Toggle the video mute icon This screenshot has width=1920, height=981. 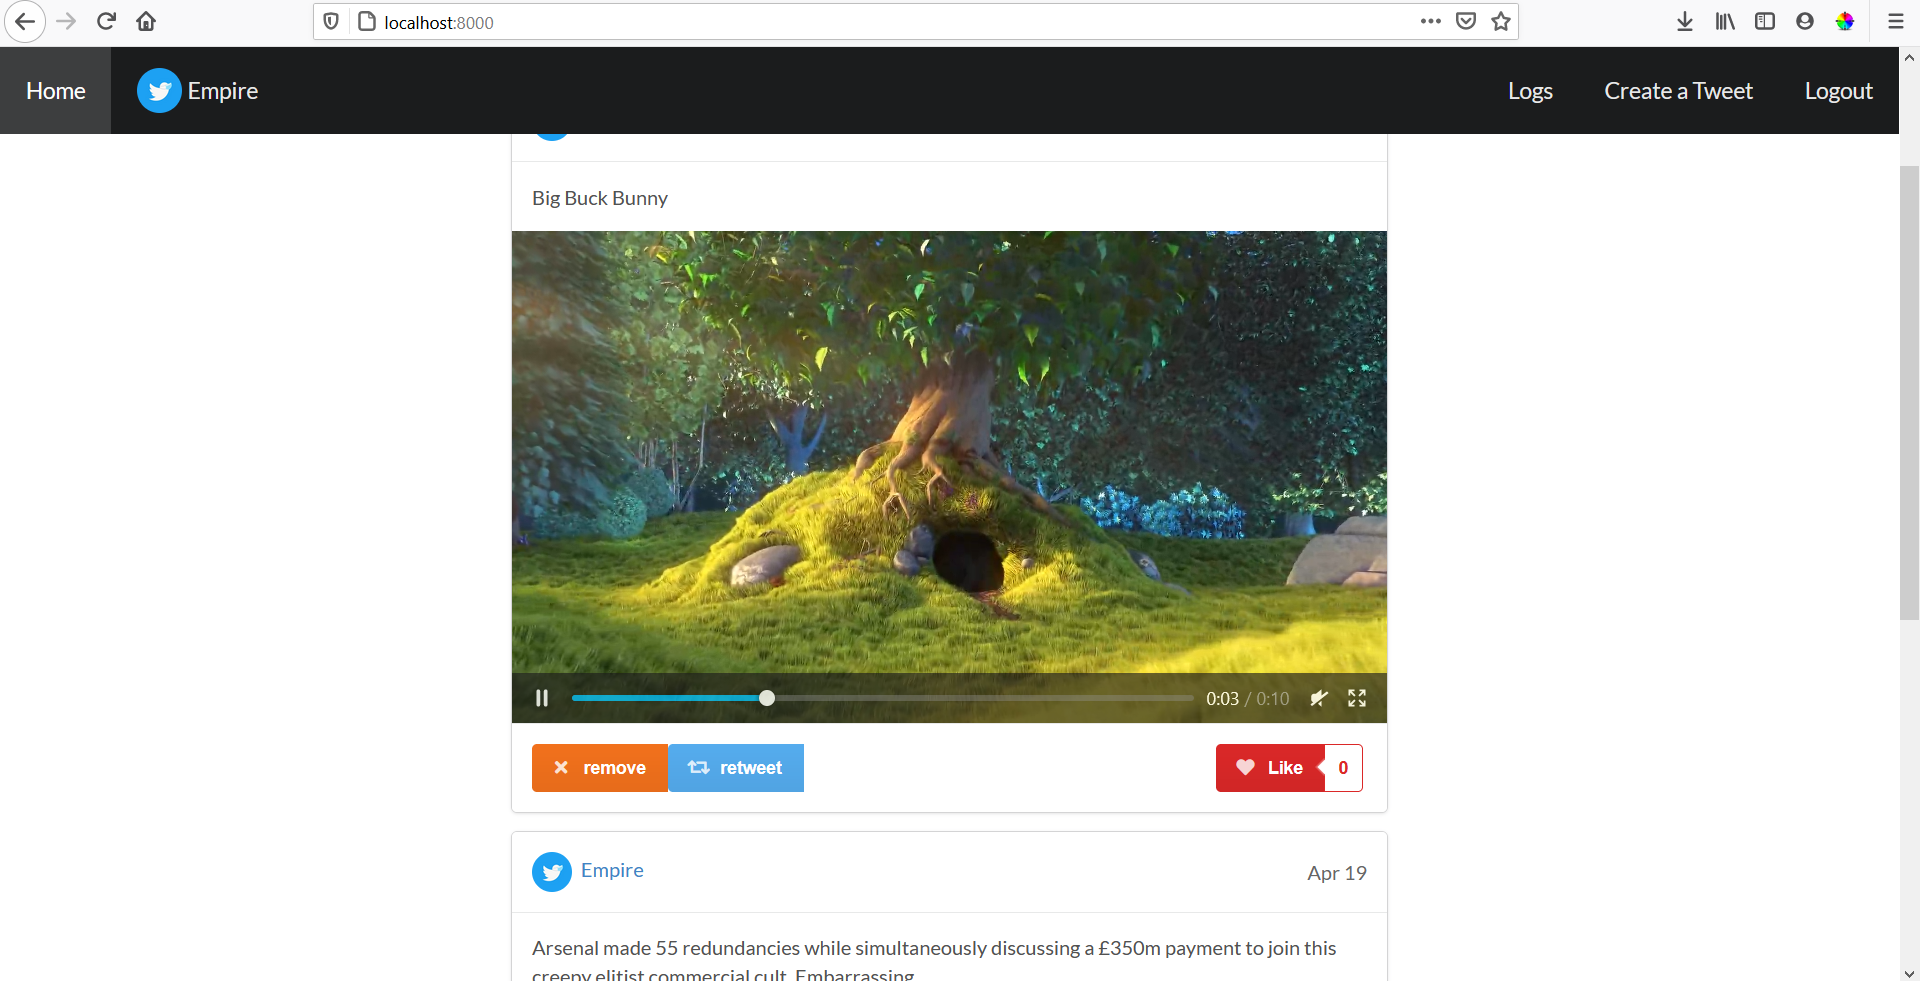coord(1319,698)
